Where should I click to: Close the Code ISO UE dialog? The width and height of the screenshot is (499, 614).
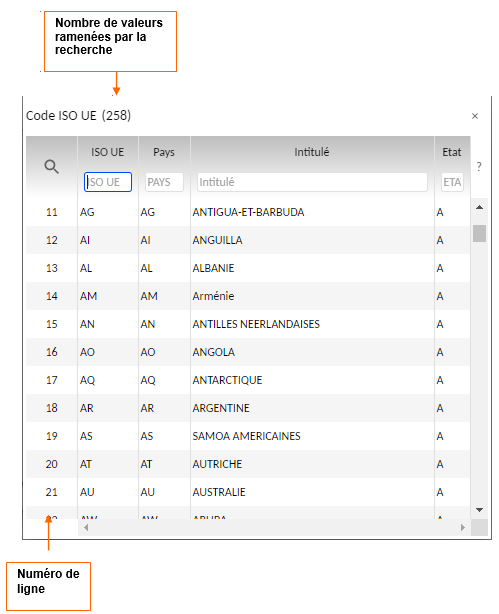(x=475, y=116)
